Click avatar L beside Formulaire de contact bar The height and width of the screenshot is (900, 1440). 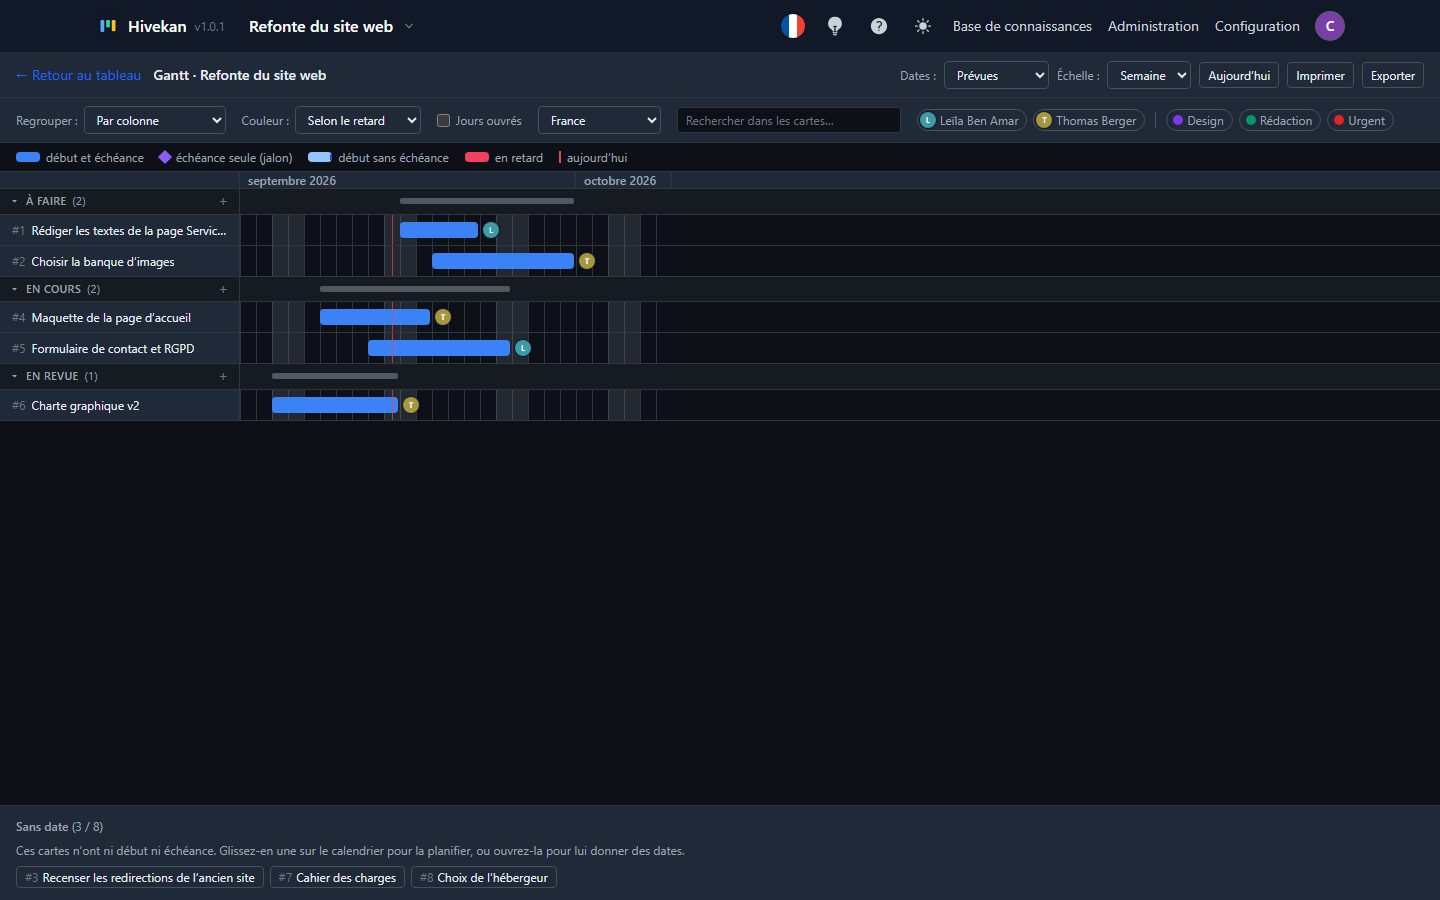(x=523, y=348)
